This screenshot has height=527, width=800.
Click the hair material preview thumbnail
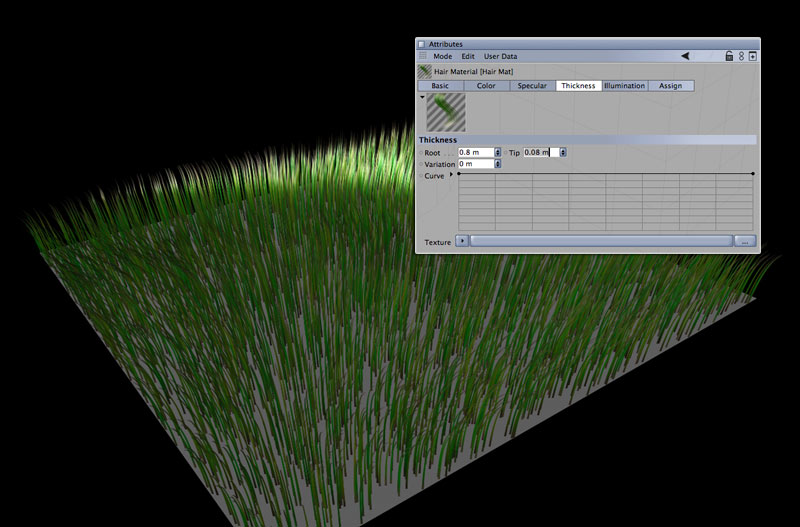(x=445, y=113)
